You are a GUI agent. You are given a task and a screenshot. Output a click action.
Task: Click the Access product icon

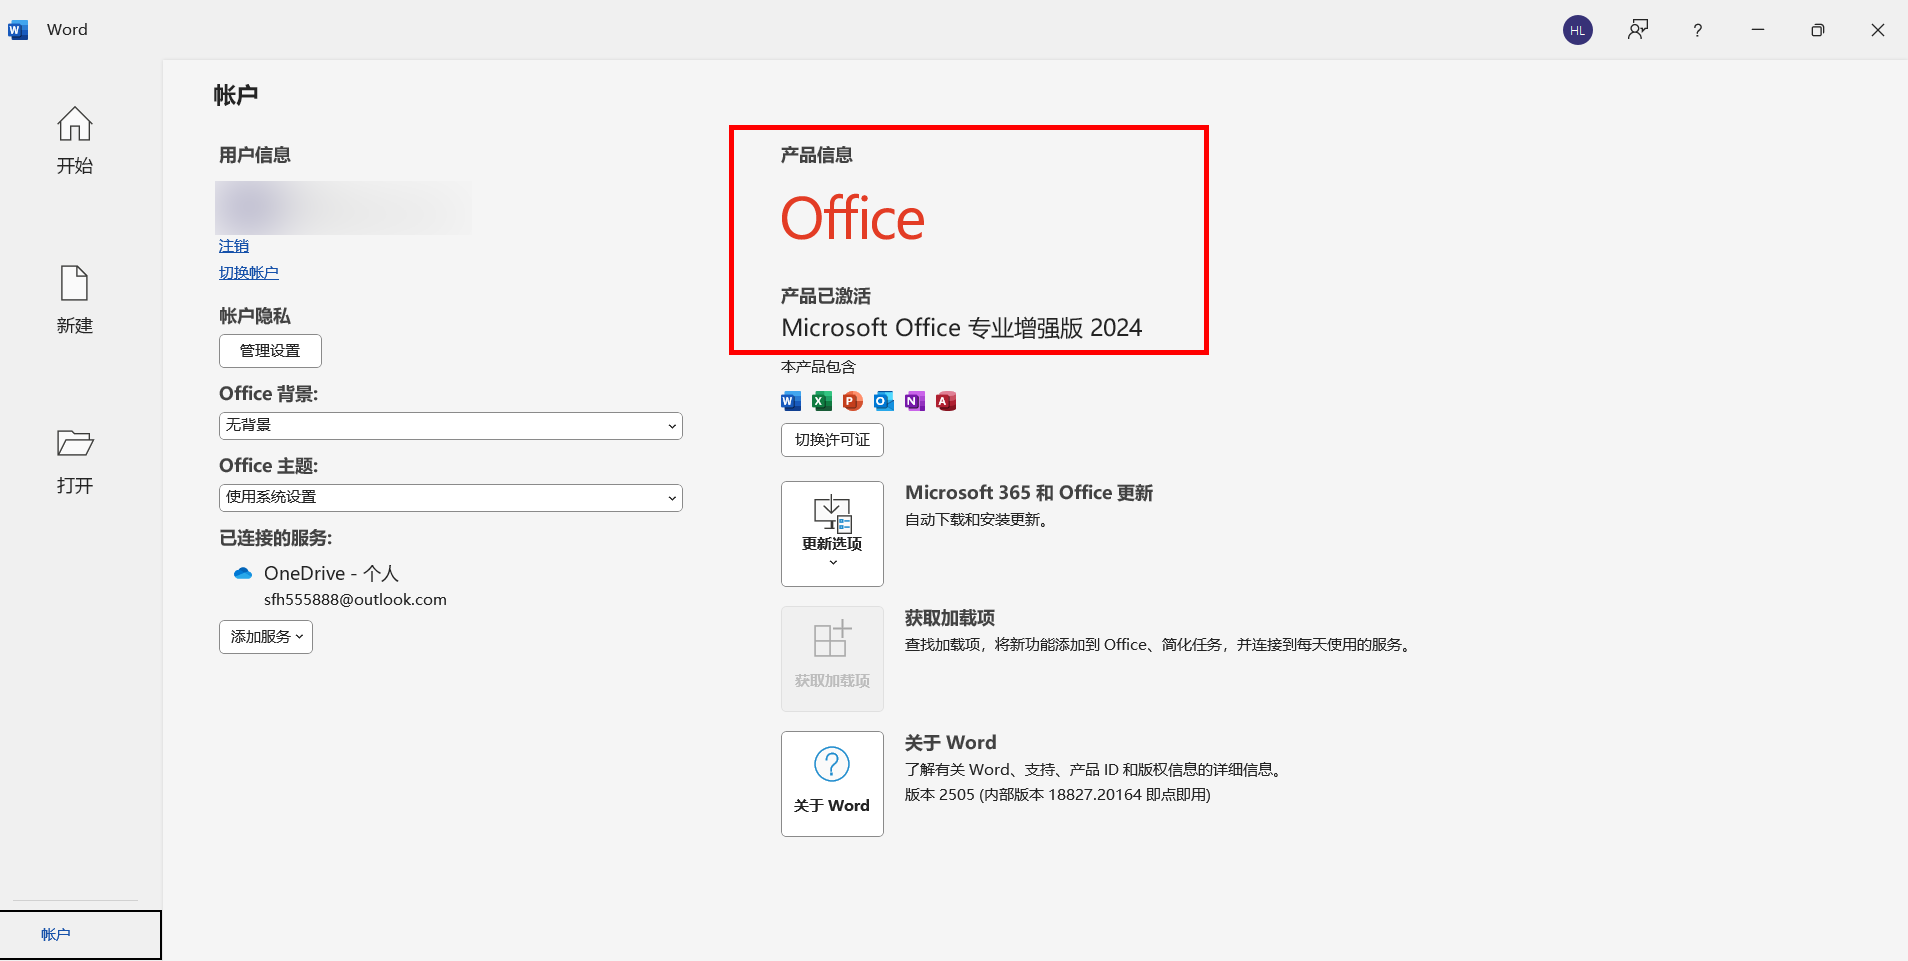point(946,401)
